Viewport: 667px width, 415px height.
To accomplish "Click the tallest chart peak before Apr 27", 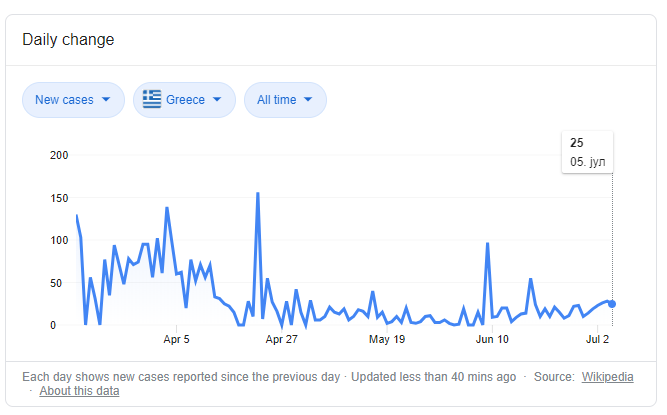I will pyautogui.click(x=258, y=194).
